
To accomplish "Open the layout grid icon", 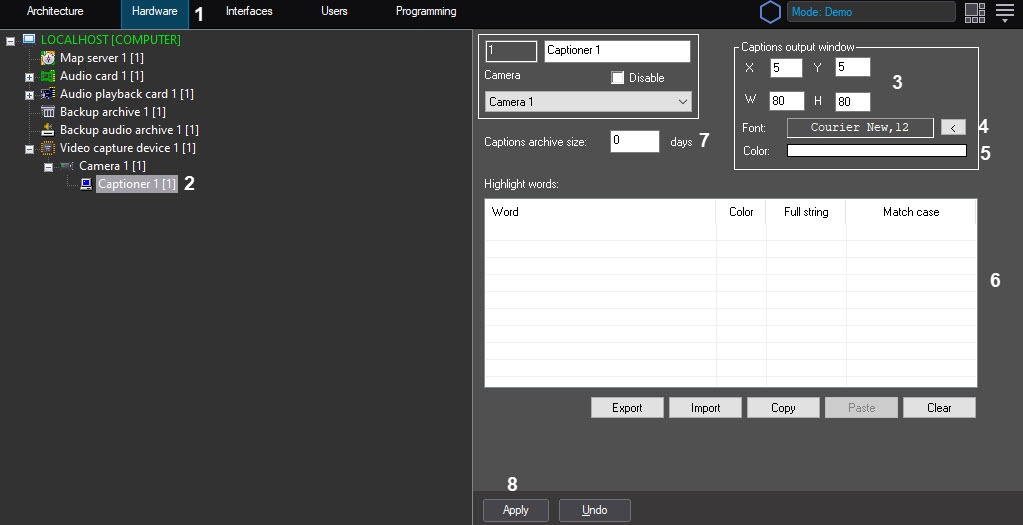I will coord(975,12).
